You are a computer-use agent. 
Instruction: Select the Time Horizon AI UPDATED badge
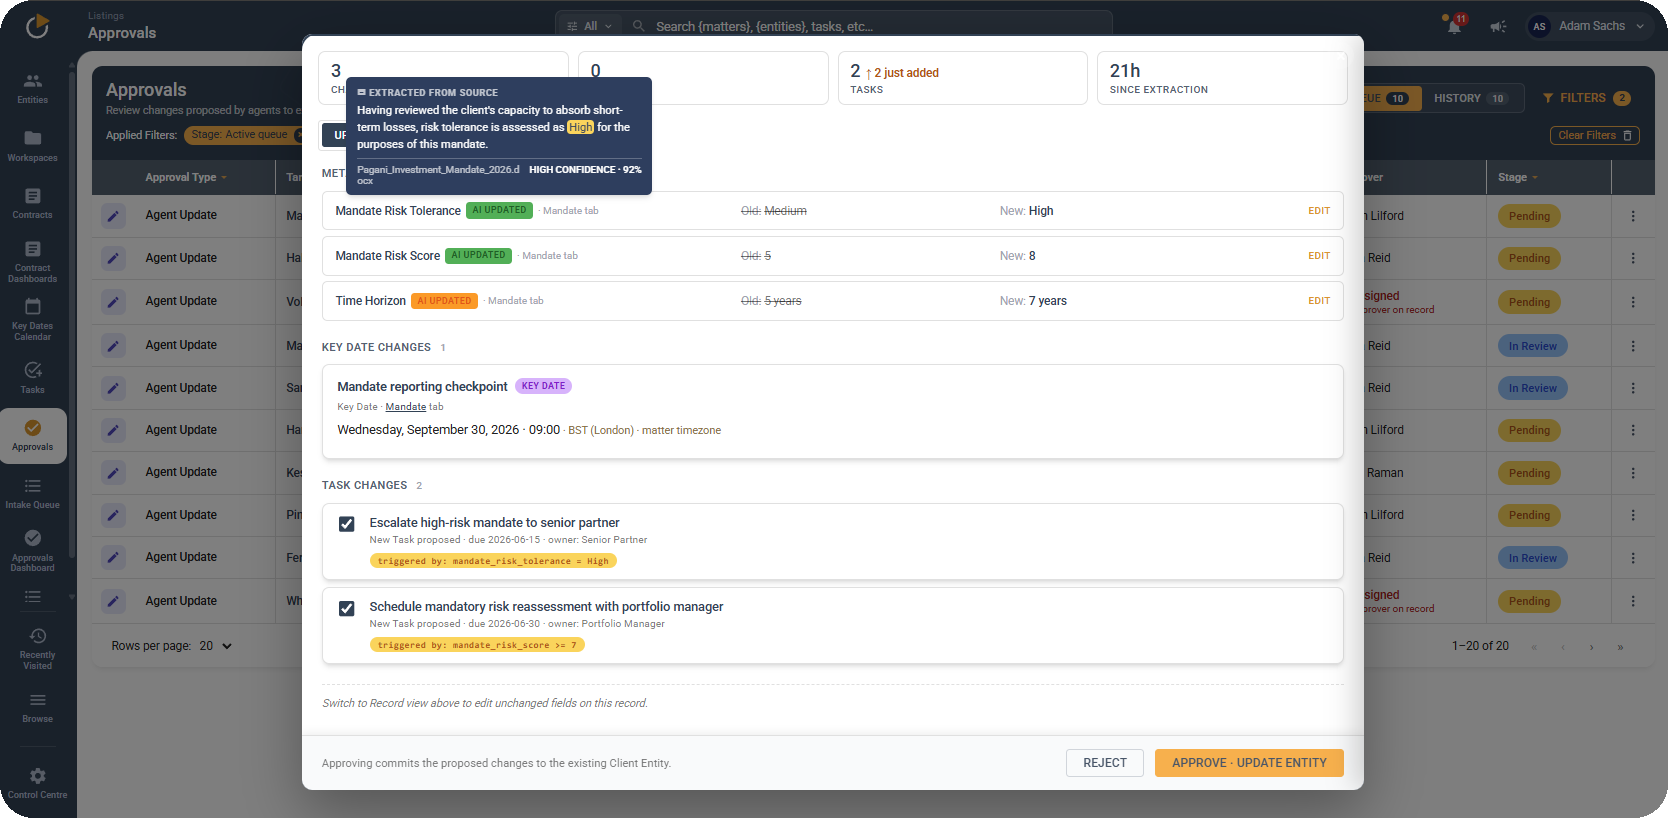(444, 301)
